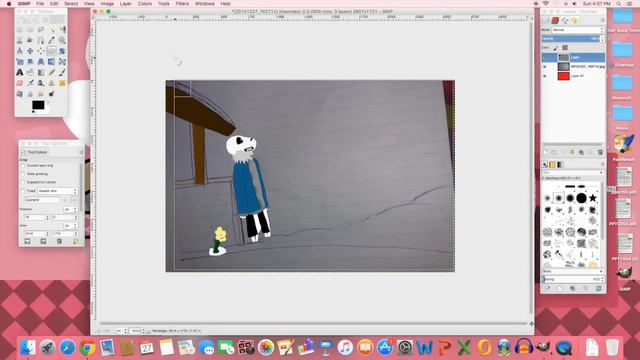640x360 pixels.
Task: Switch to the Paths tab
Action: pyautogui.click(x=565, y=20)
